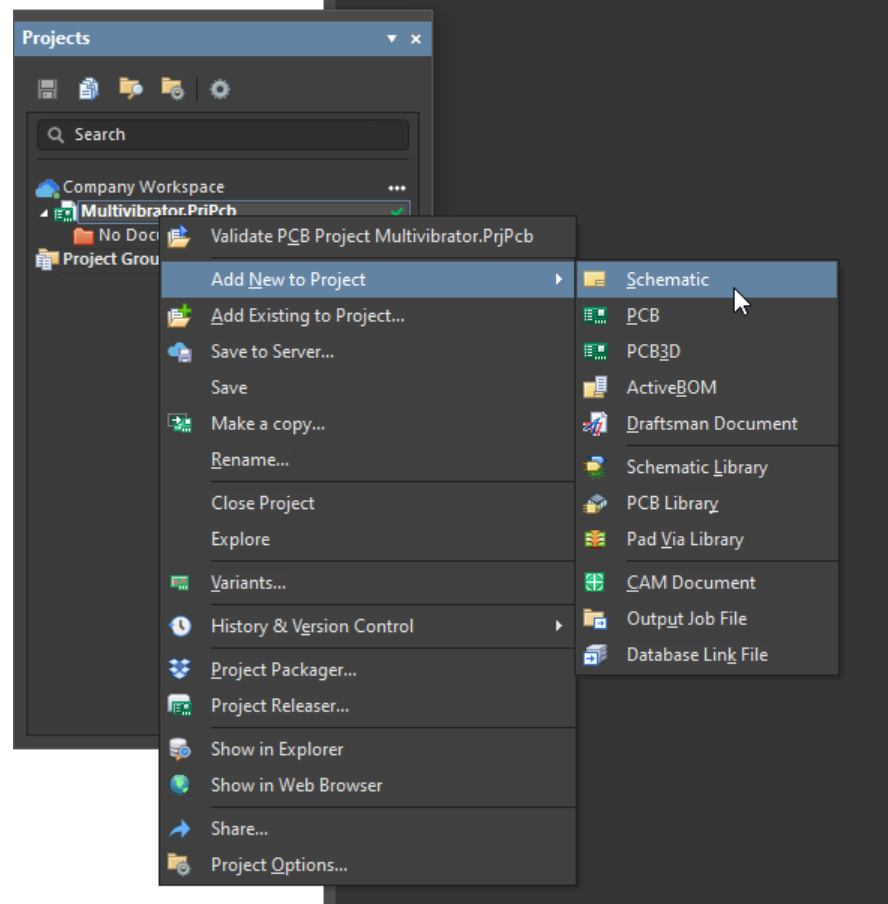Collapse the Multivibrator.PrjPcb tree node
Viewport: 888px width, 904px height.
(44, 213)
